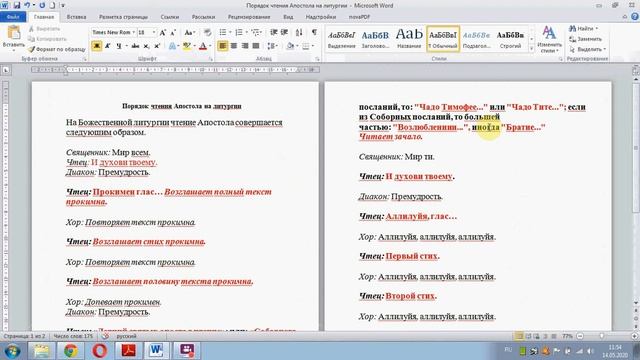Toggle Align Left paragraph alignment
Screen dimensions: 640x360
222,46
